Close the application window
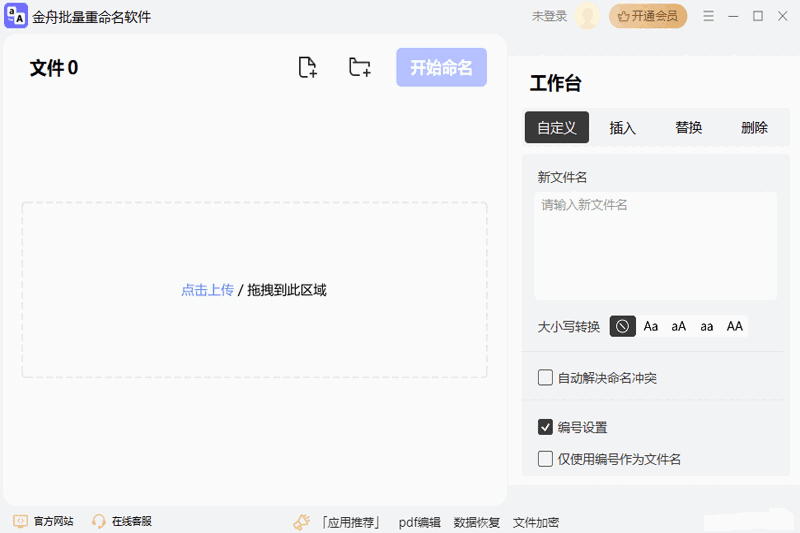Viewport: 800px width, 533px height. 783,16
